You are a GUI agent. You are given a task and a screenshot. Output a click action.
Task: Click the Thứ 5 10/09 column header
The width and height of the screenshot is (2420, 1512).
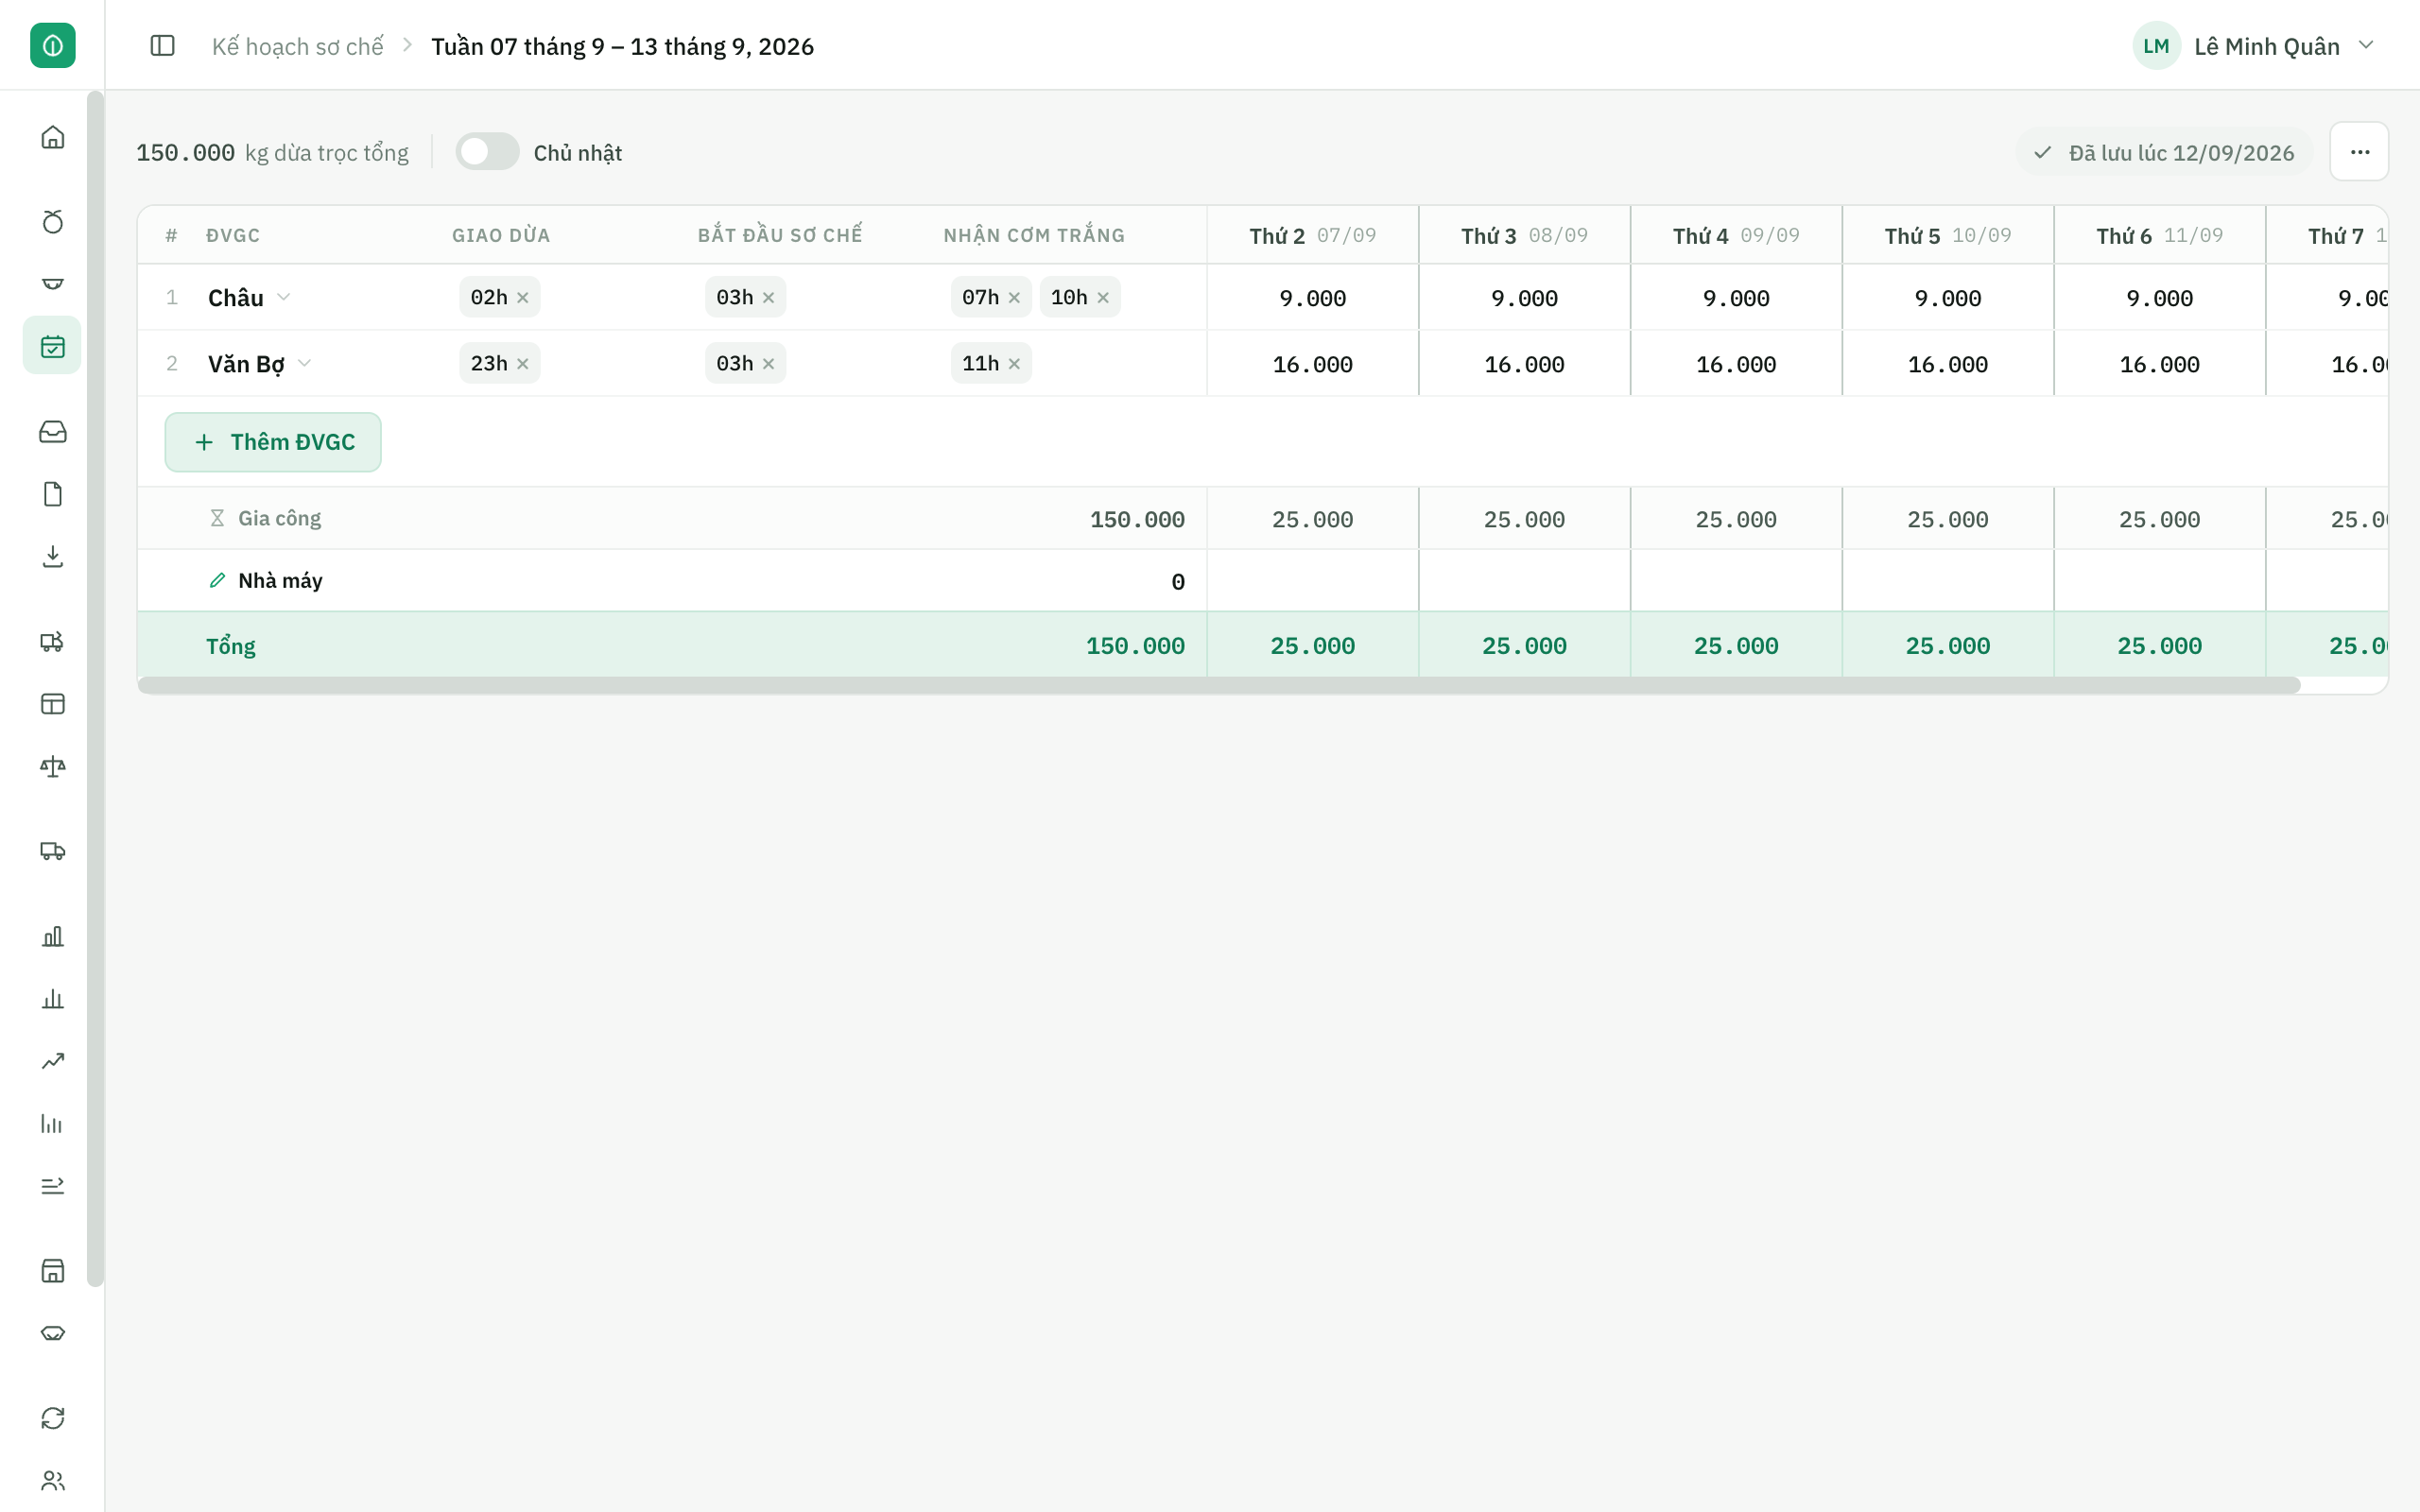[1948, 236]
